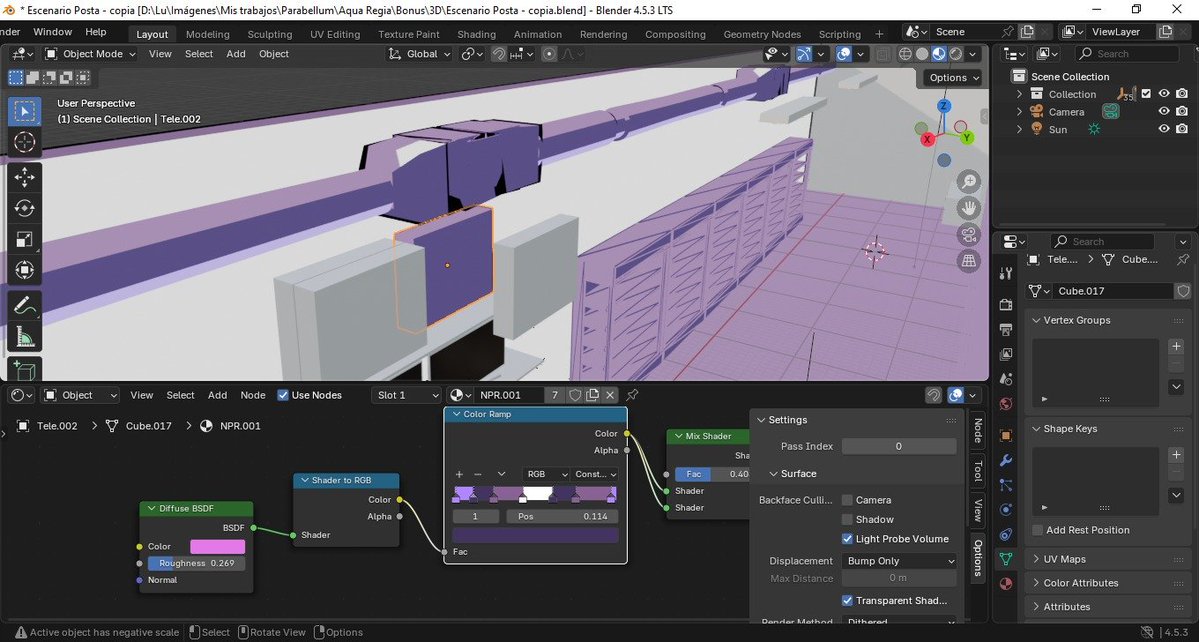Enable Add Rest Position checkbox

1038,530
